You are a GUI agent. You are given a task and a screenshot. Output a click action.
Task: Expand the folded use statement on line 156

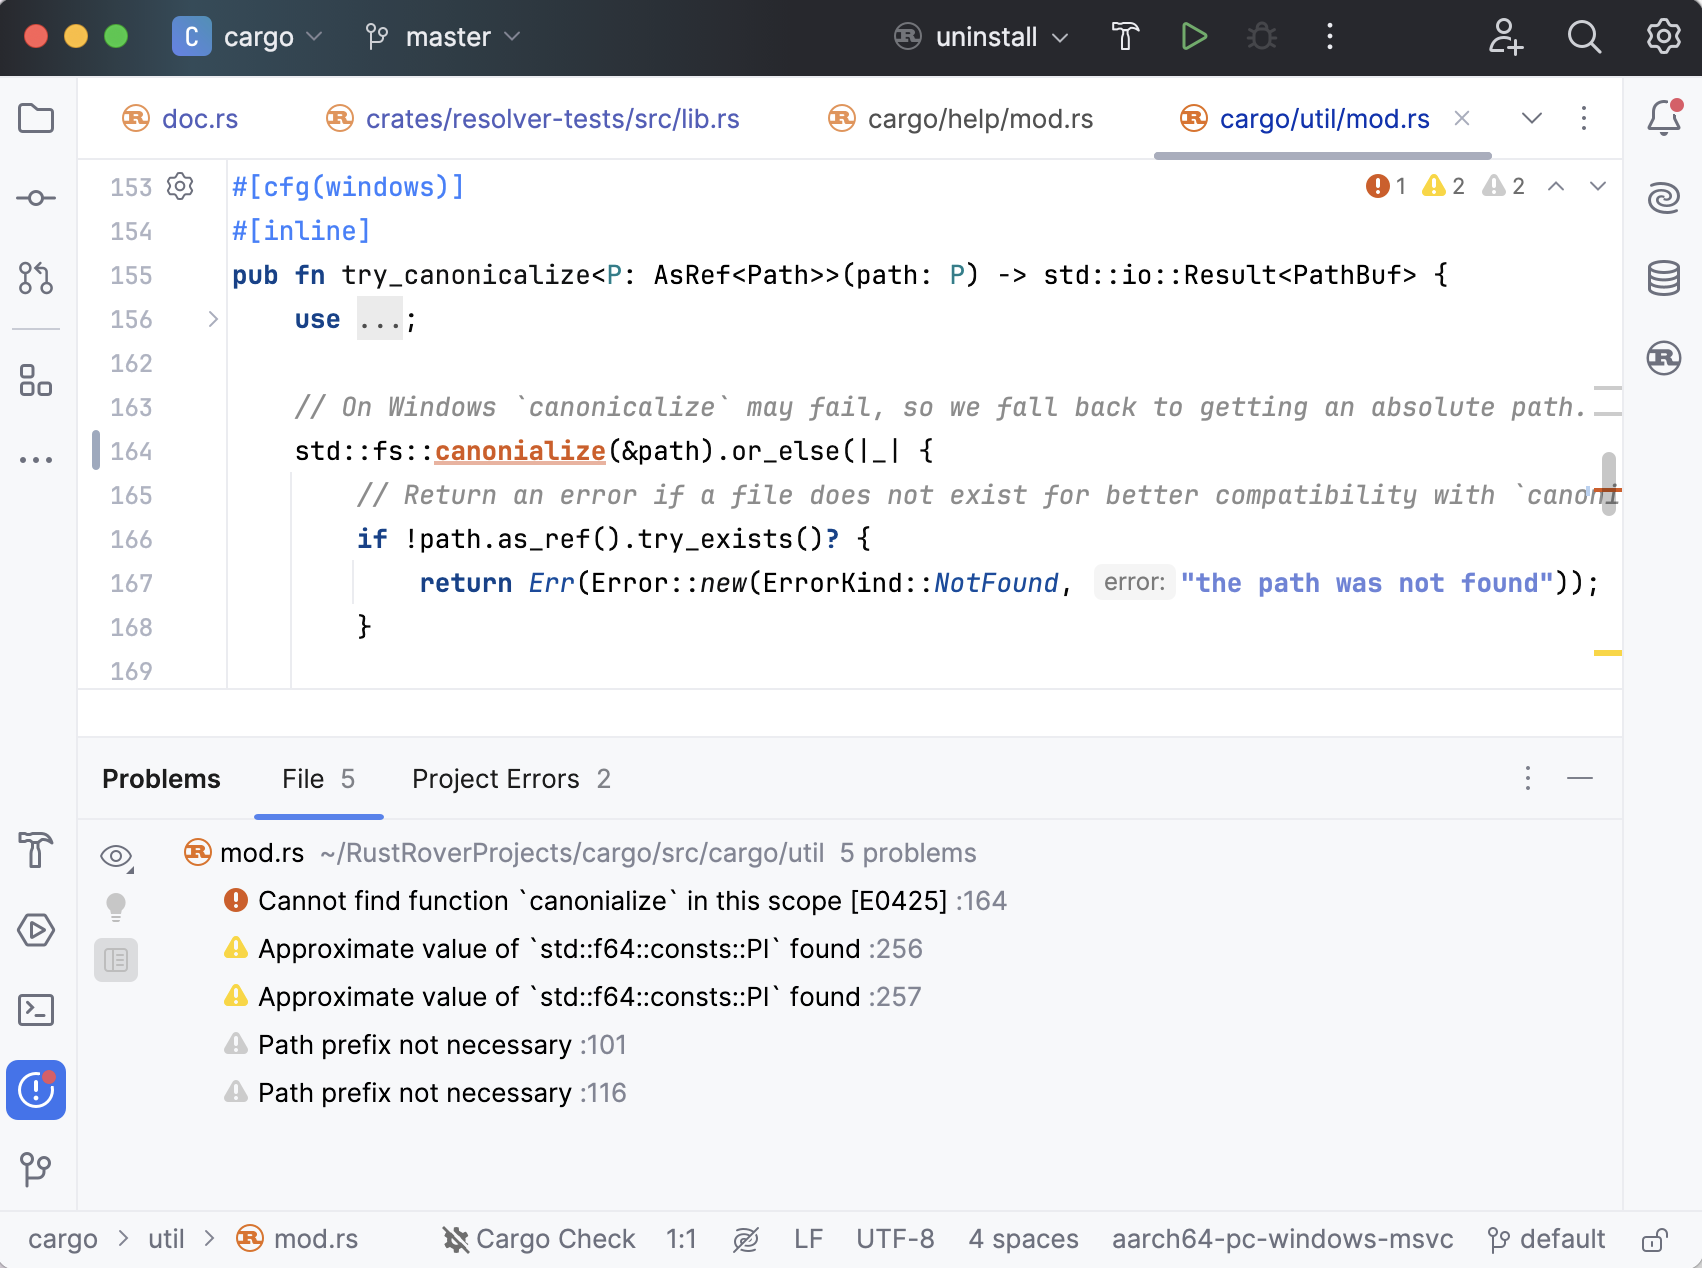coord(213,319)
